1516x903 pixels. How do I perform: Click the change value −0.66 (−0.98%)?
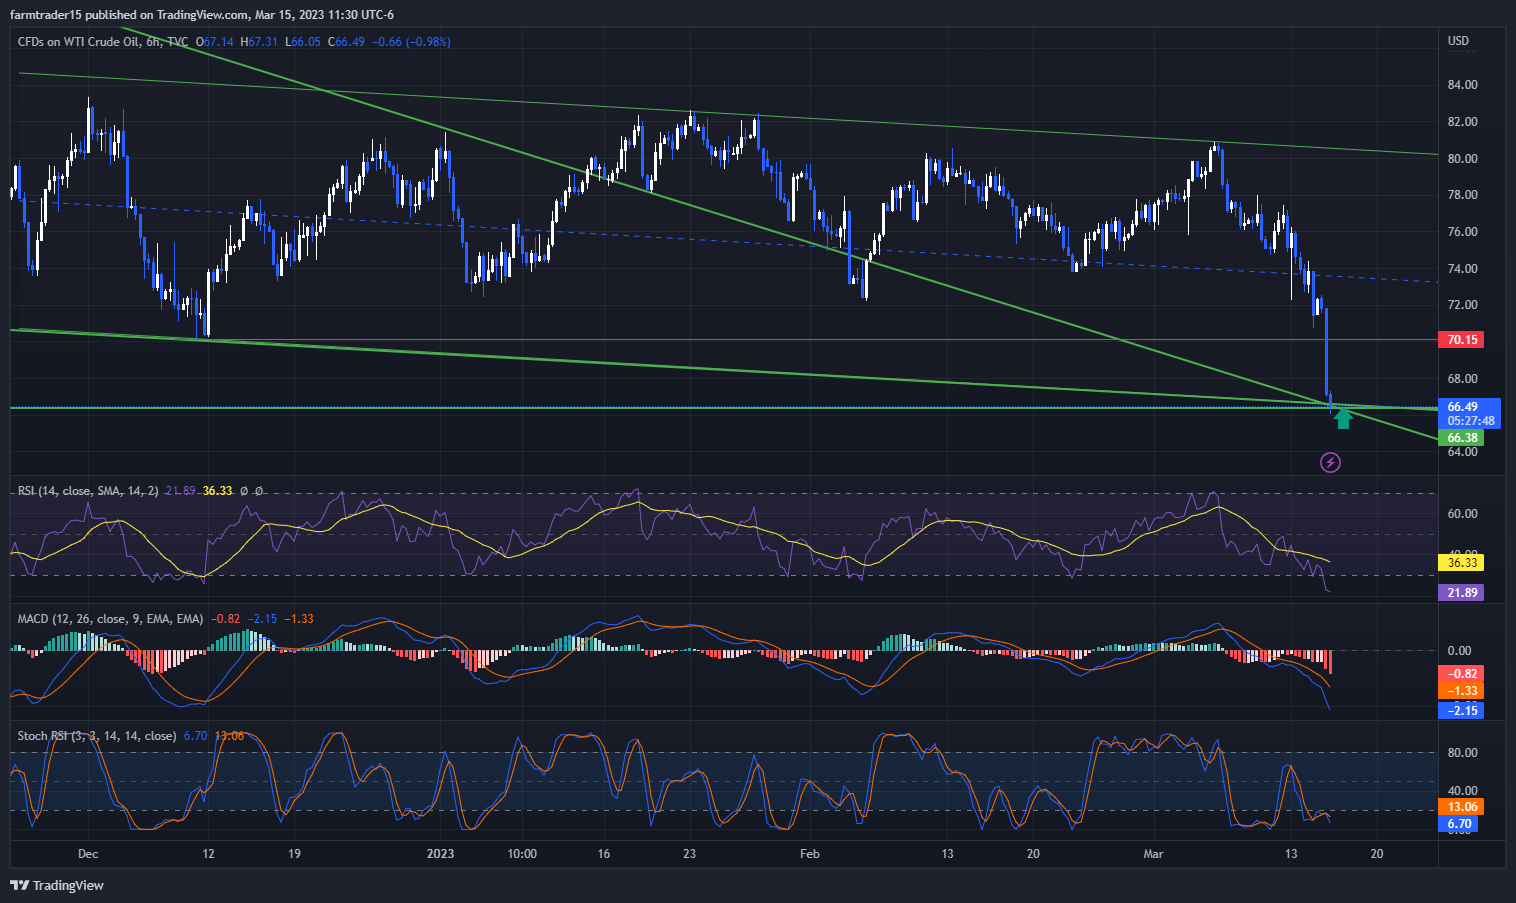tap(411, 42)
